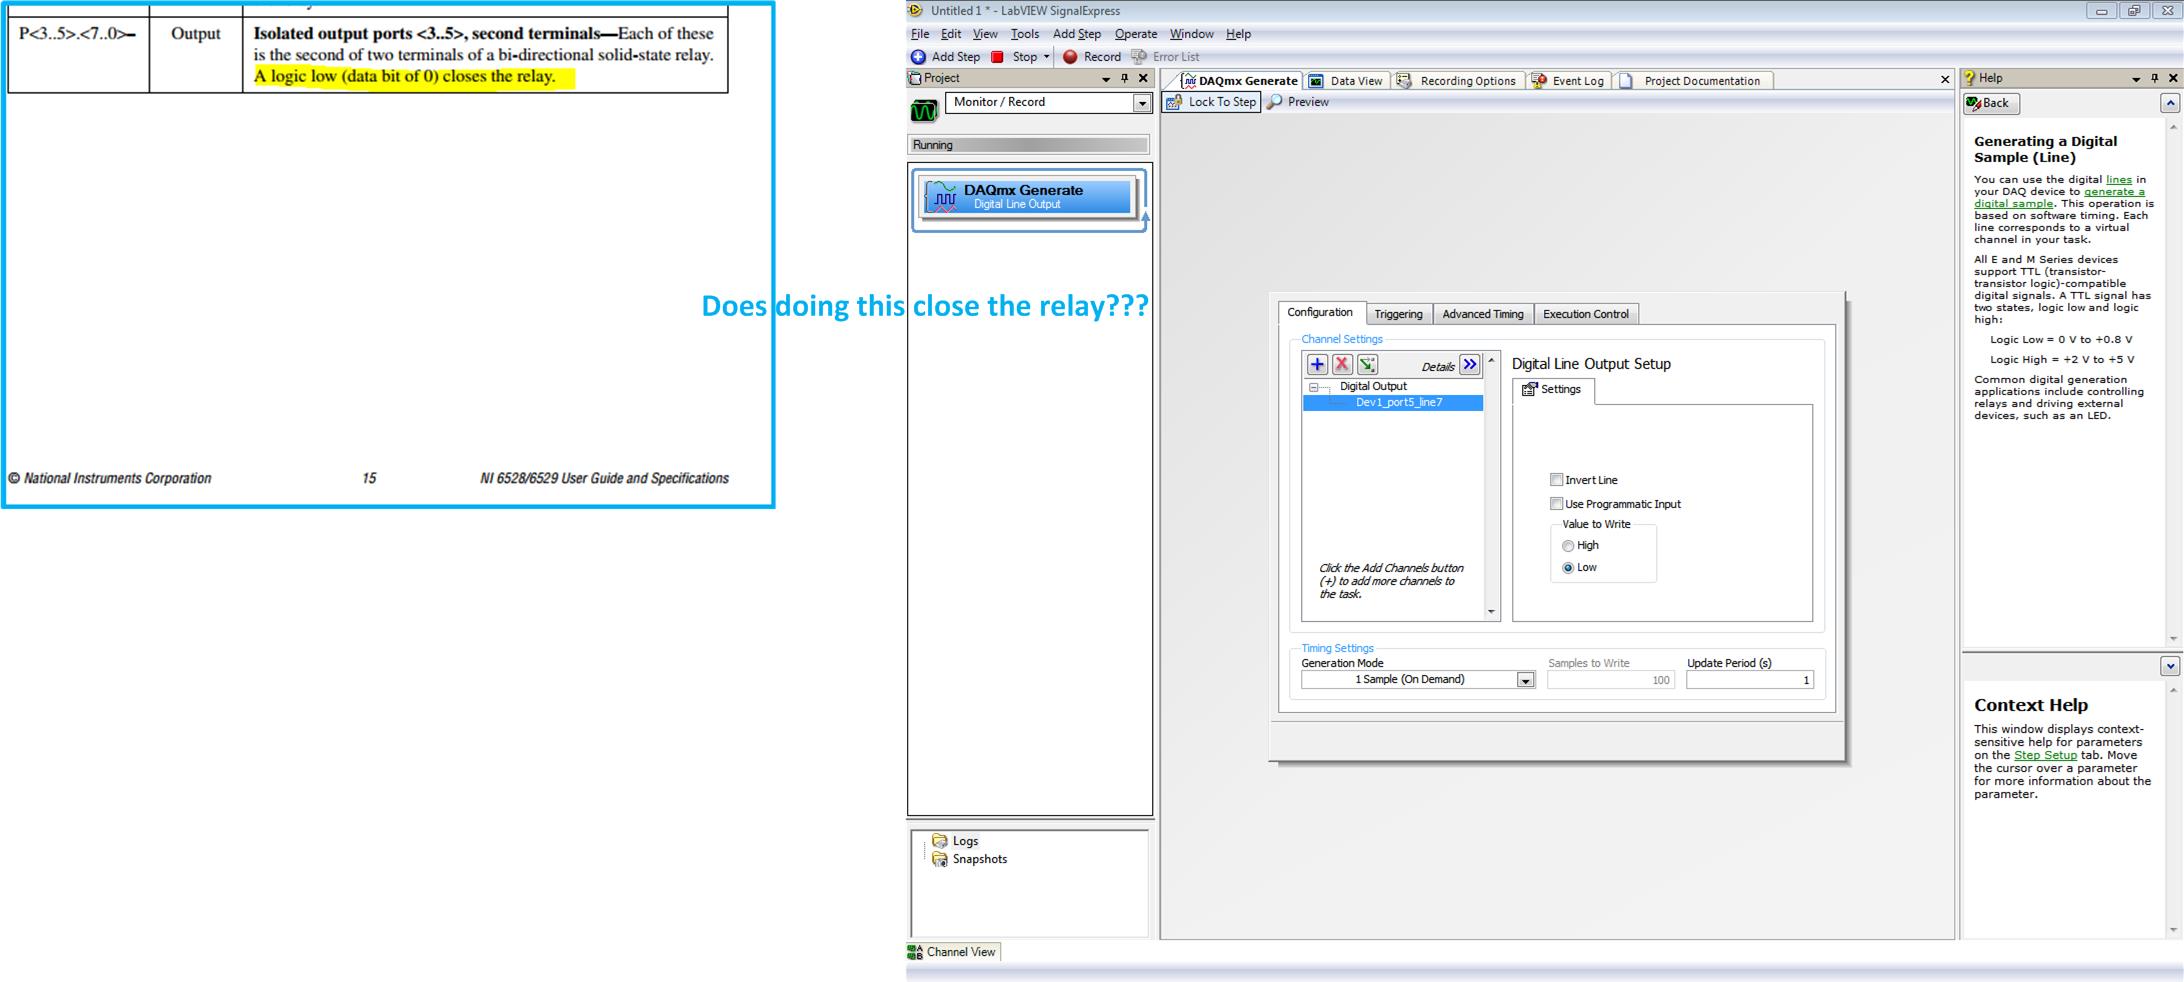Close the step setup view X

pos(1945,79)
